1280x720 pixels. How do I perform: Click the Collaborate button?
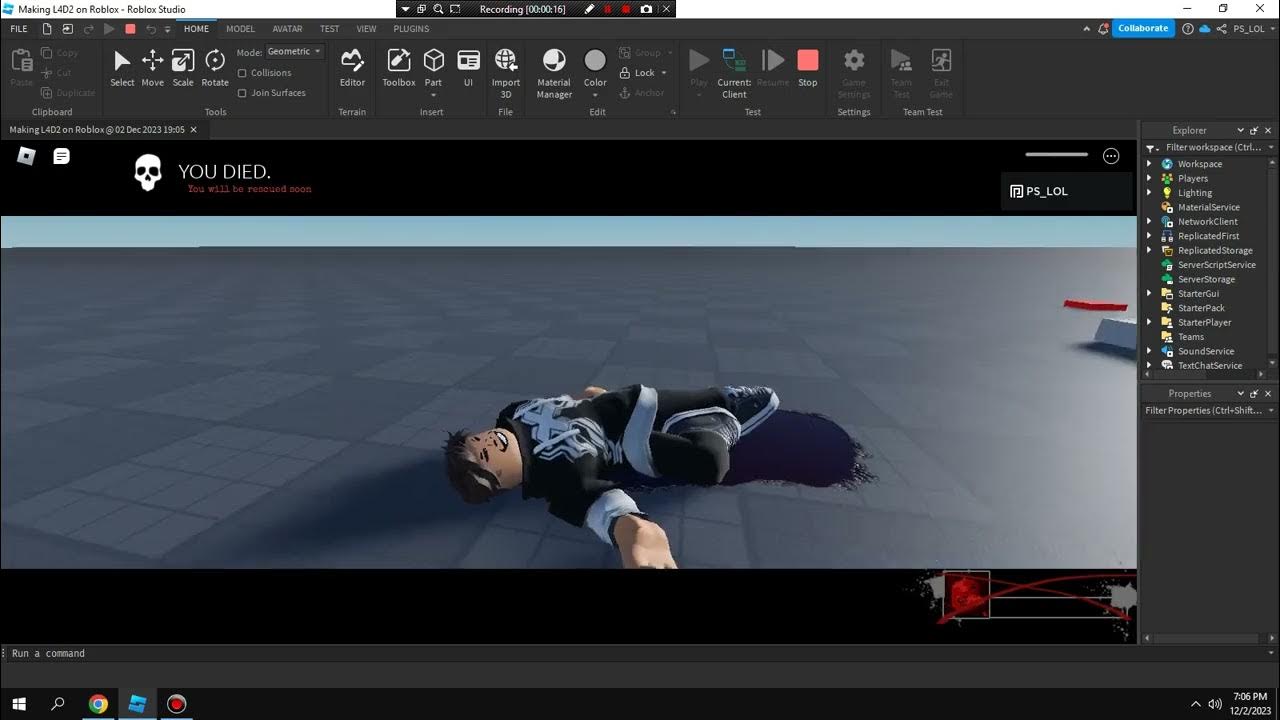pos(1143,29)
